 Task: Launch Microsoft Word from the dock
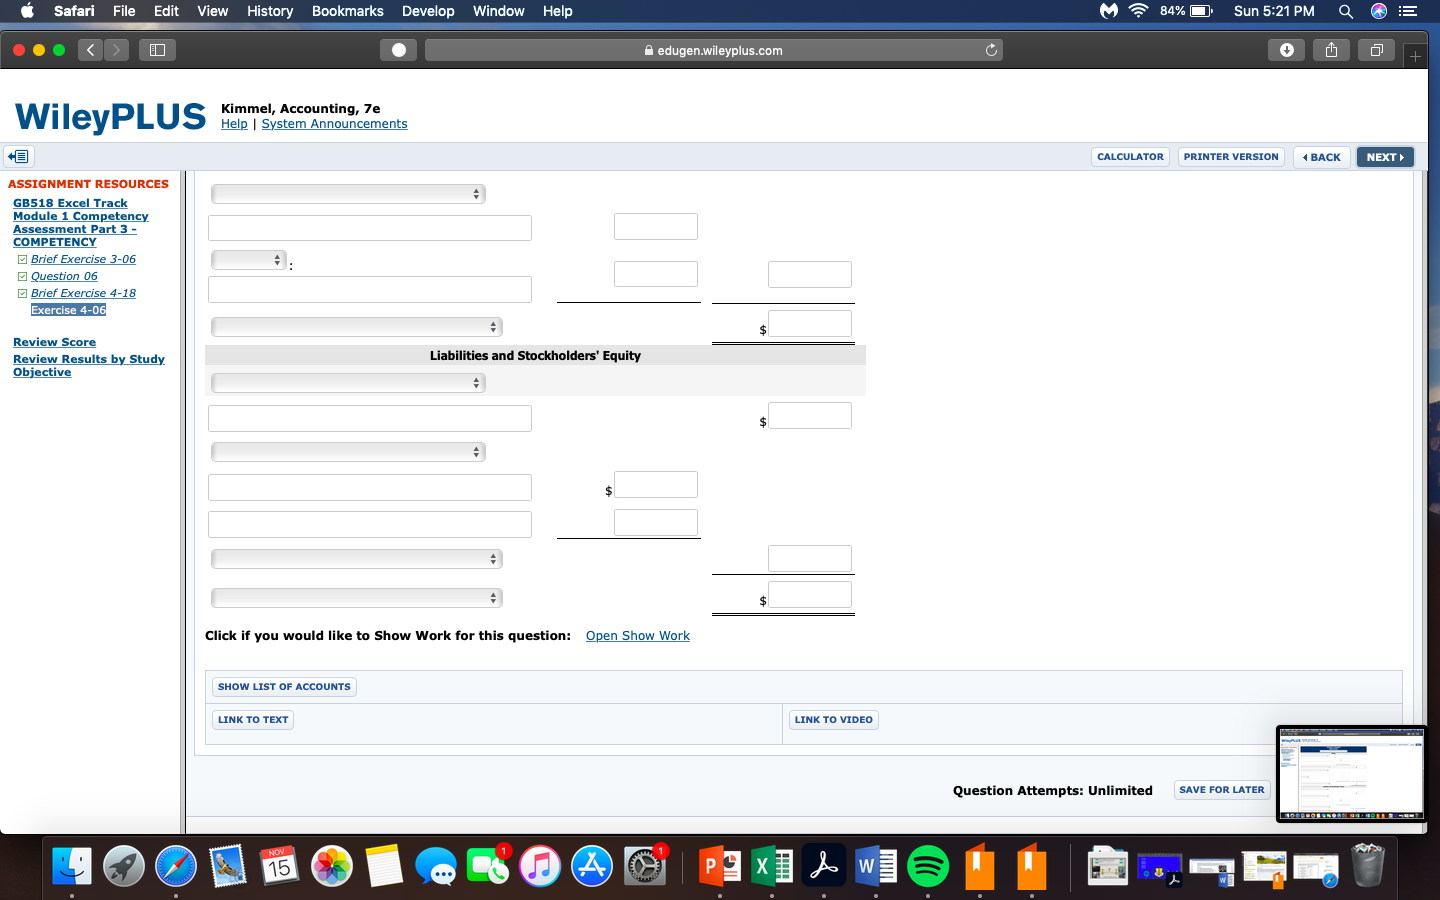[876, 866]
